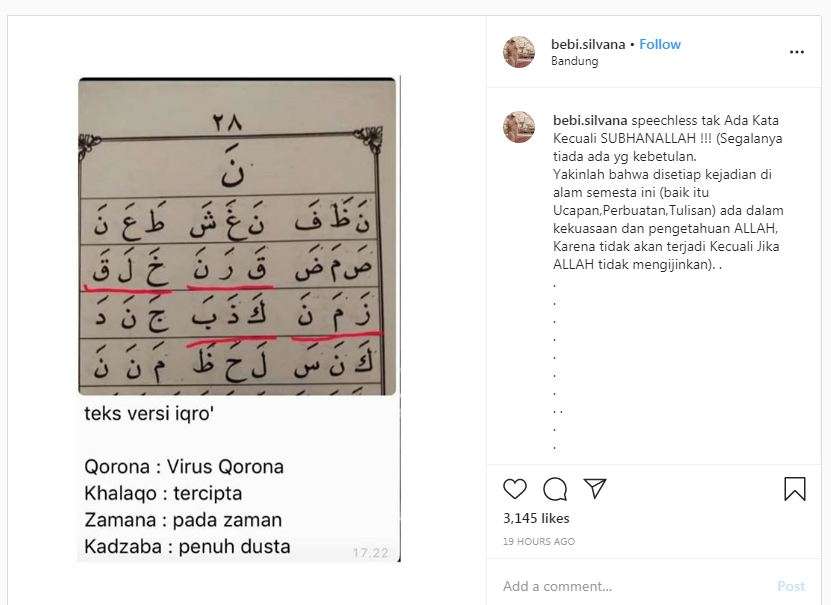
Task: Open more options three-dot menu
Action: coord(796,52)
